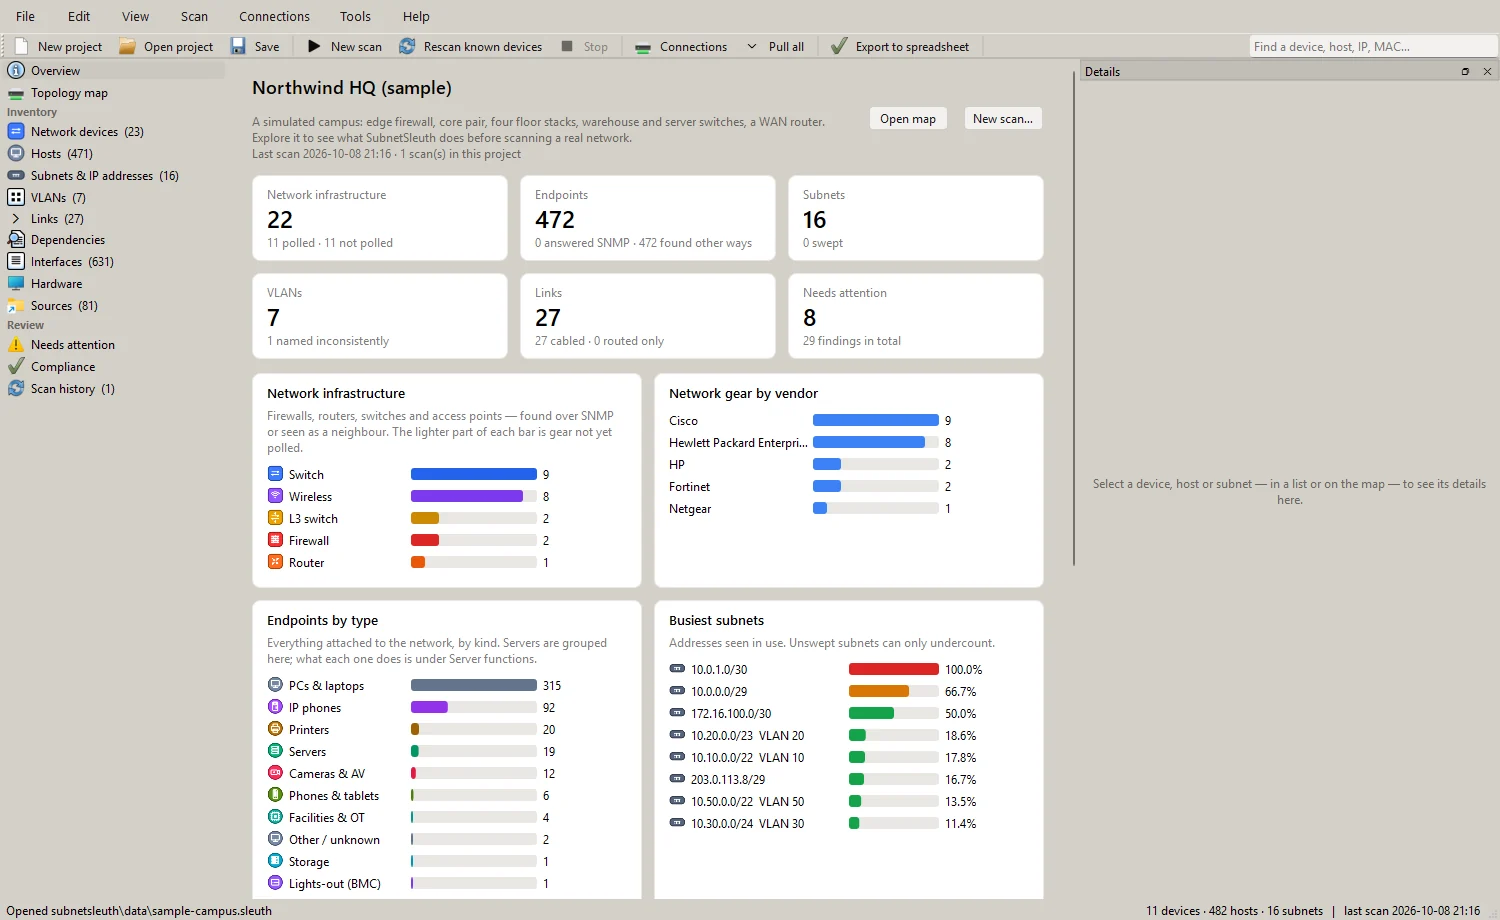Click the main content vertical scrollbar
This screenshot has height=920, width=1500.
pos(1074,320)
